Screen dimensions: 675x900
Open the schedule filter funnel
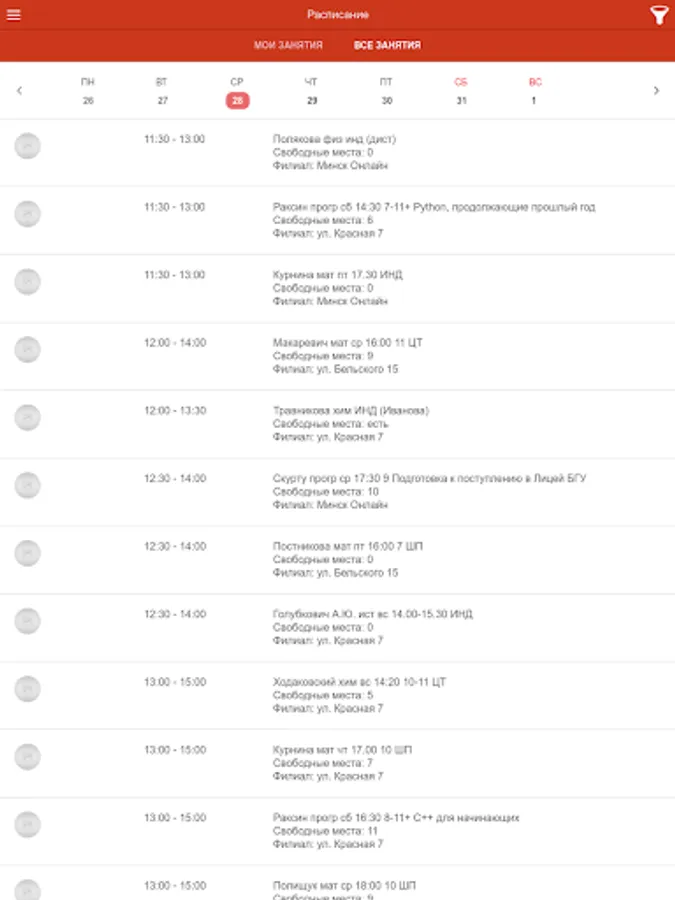click(x=658, y=15)
